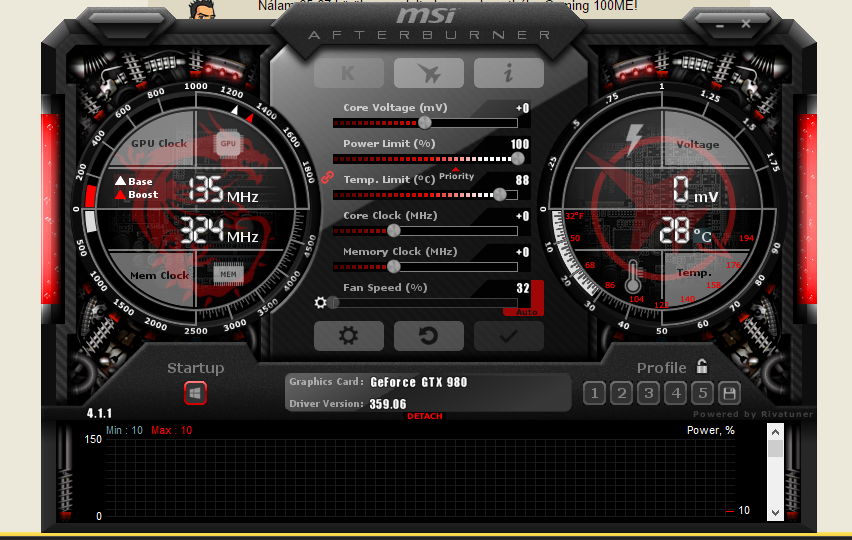Click the graph scrollbar down arrow

[775, 512]
